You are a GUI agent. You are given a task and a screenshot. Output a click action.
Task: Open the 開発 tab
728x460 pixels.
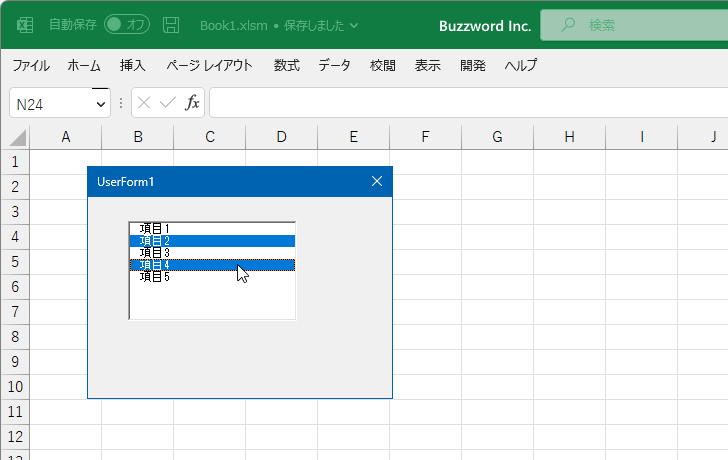click(473, 65)
